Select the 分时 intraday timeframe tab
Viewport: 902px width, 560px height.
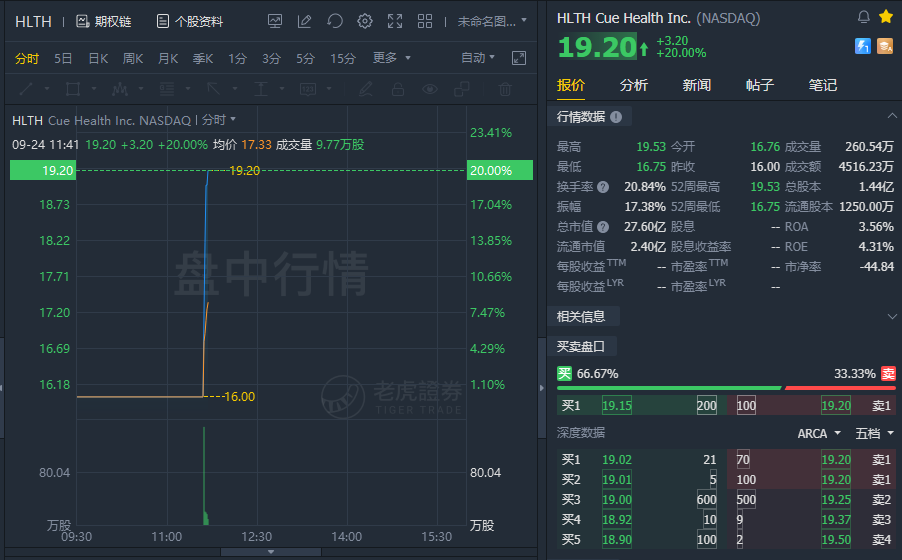(x=26, y=59)
